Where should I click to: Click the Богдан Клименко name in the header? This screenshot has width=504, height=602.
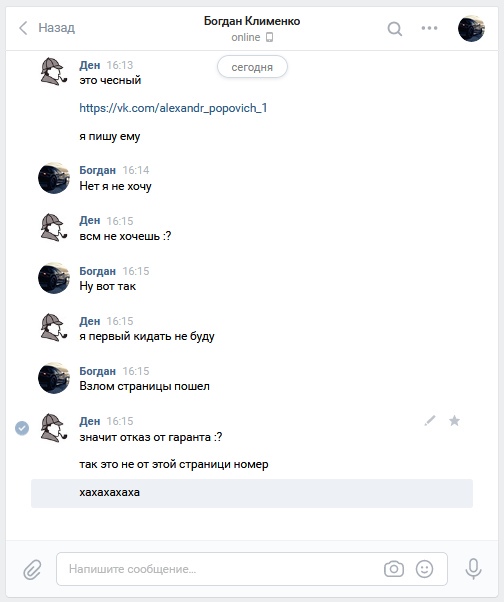click(x=252, y=21)
